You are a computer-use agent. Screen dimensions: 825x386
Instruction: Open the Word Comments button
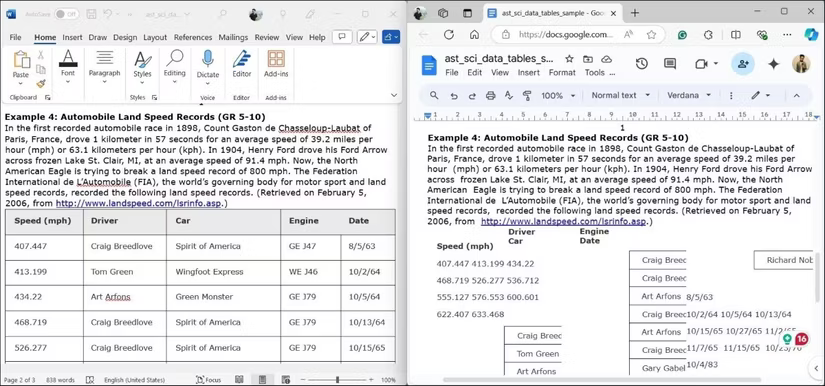coord(343,37)
